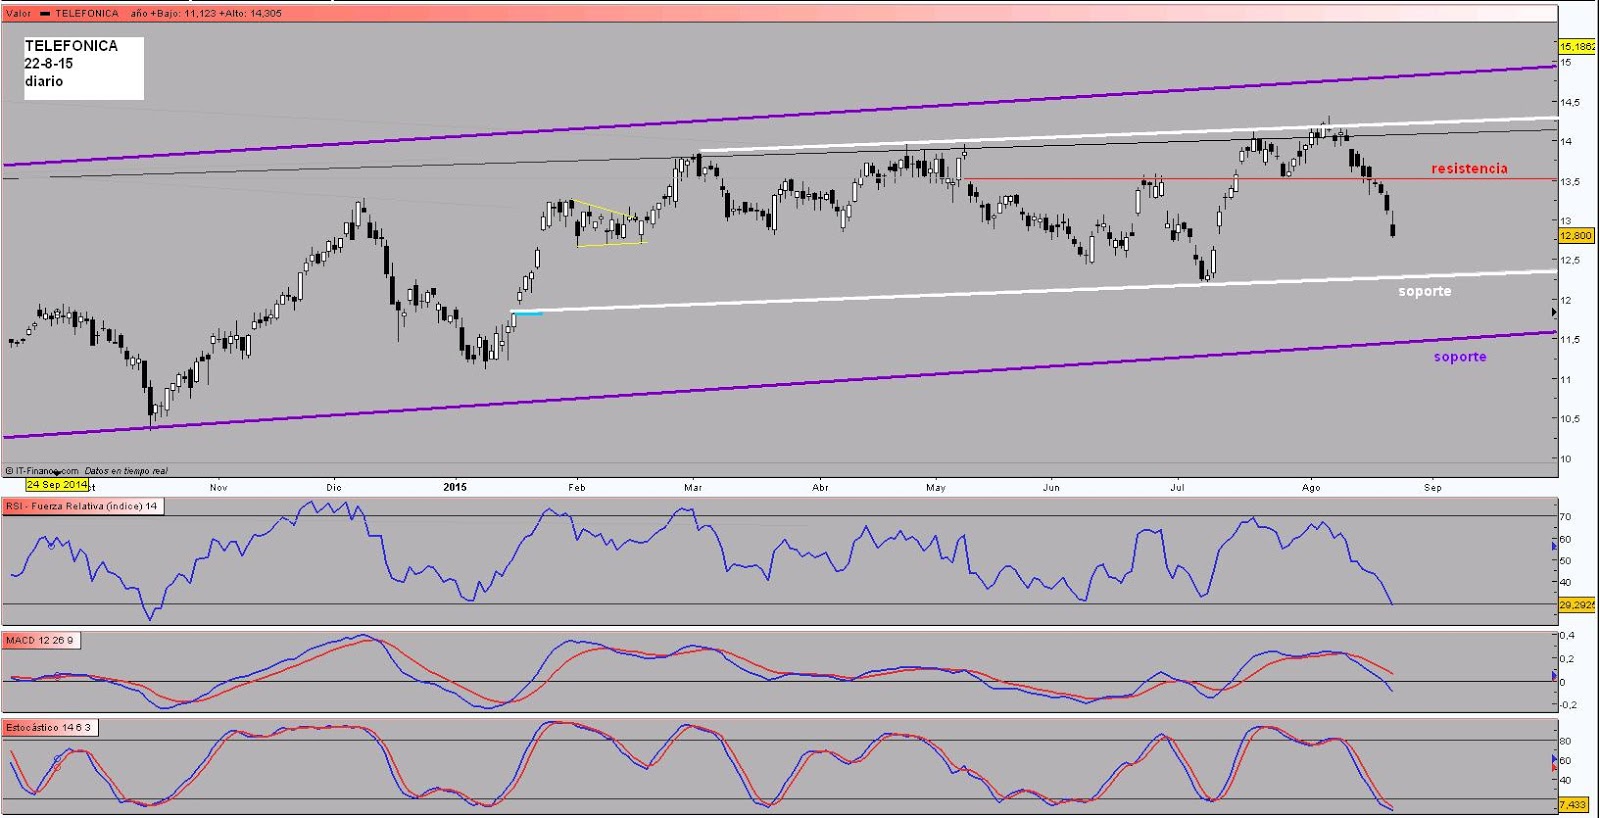Open the 'MACD 12 26 9' indicator label
The image size is (1600, 818).
(x=40, y=640)
